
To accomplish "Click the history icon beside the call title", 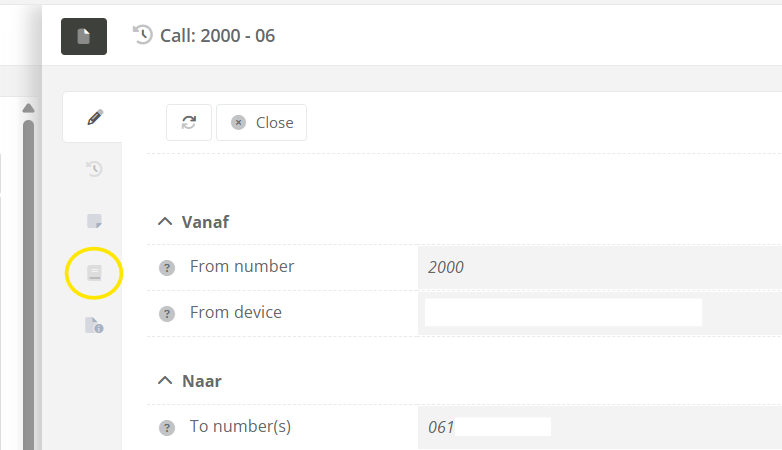I will click(143, 35).
